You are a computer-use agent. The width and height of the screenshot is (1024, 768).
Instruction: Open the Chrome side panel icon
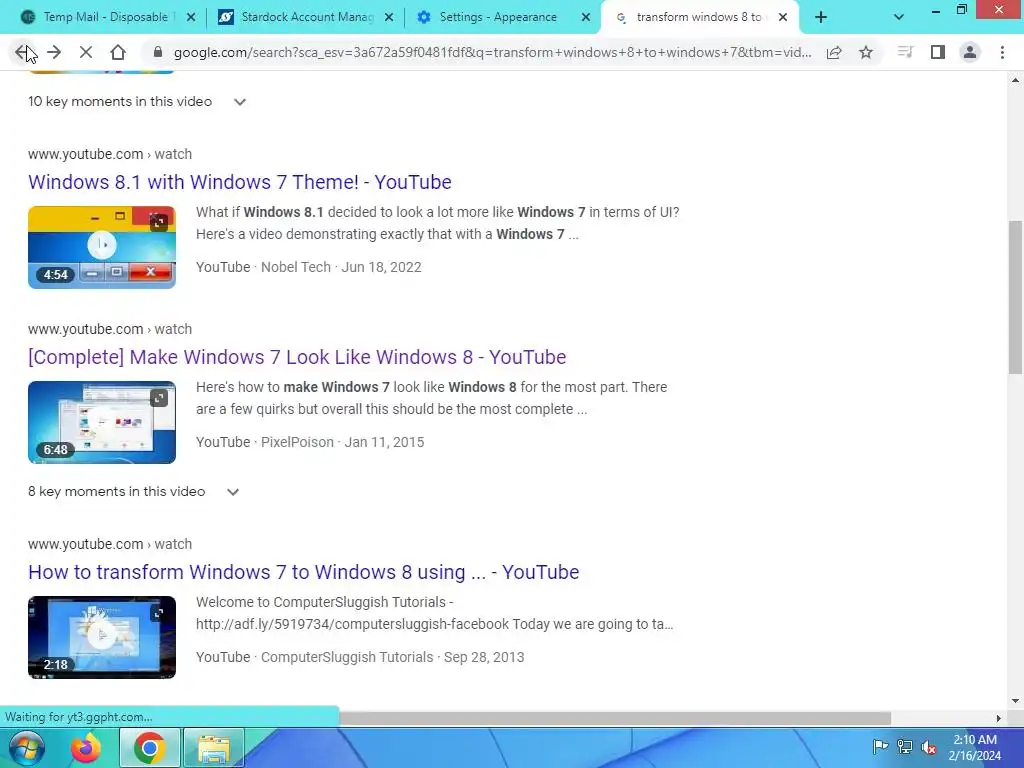[938, 52]
